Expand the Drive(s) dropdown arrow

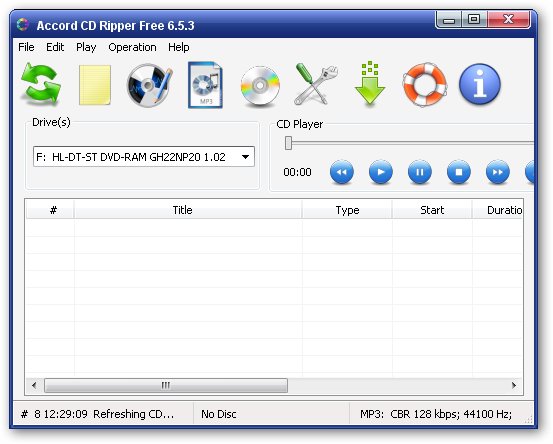pyautogui.click(x=245, y=157)
